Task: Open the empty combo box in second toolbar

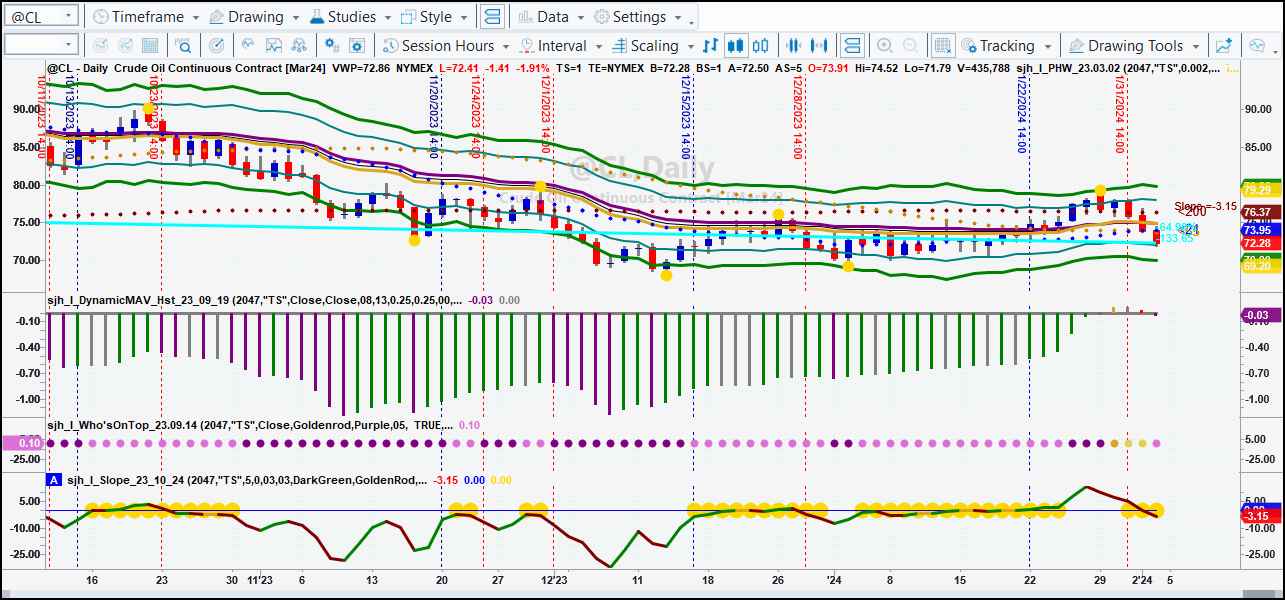Action: click(x=41, y=45)
